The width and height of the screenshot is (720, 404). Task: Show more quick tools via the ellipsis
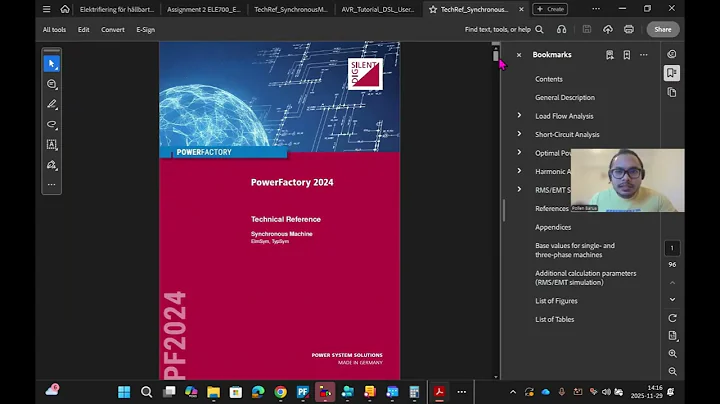[51, 185]
